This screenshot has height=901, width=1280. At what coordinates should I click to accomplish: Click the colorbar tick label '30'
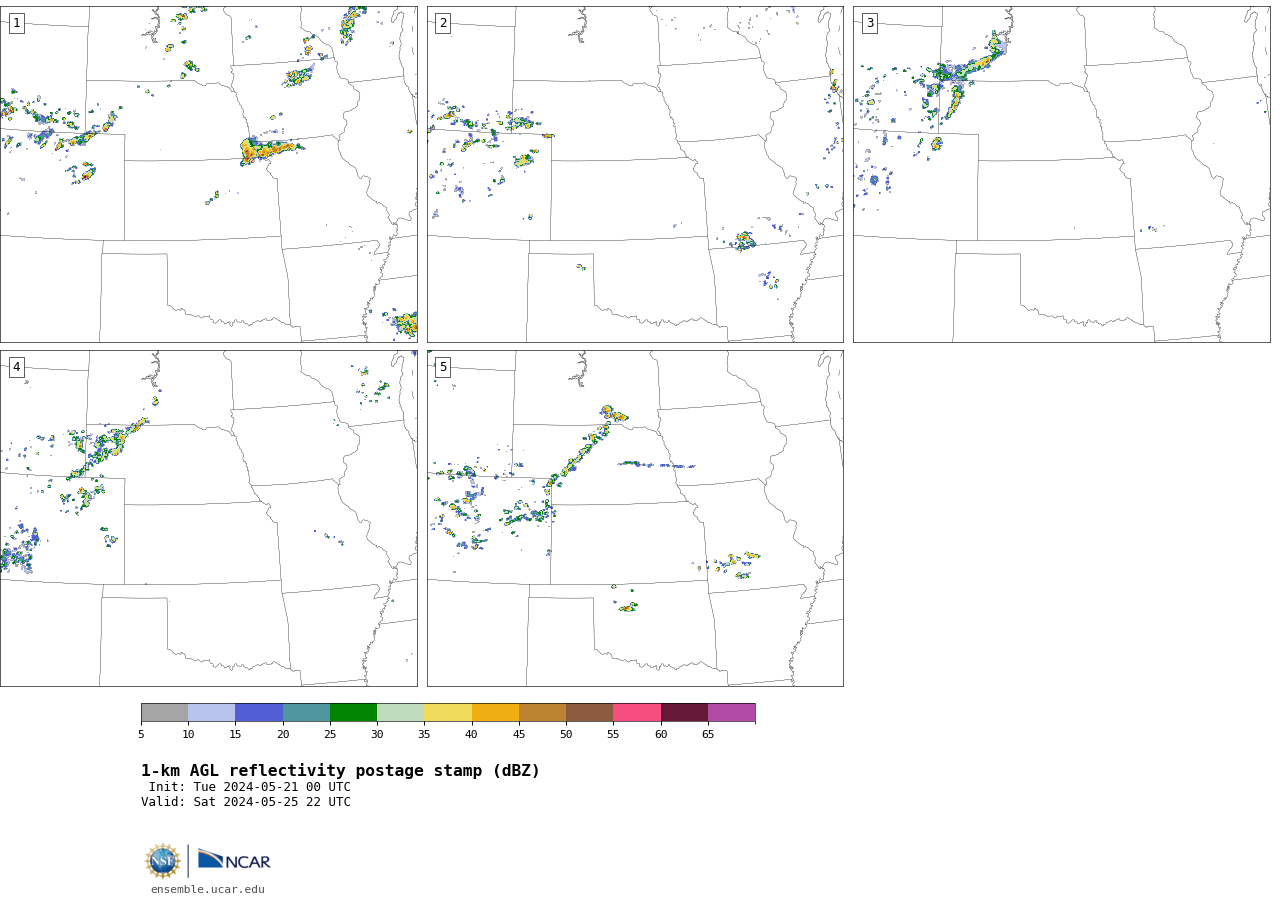coord(377,735)
